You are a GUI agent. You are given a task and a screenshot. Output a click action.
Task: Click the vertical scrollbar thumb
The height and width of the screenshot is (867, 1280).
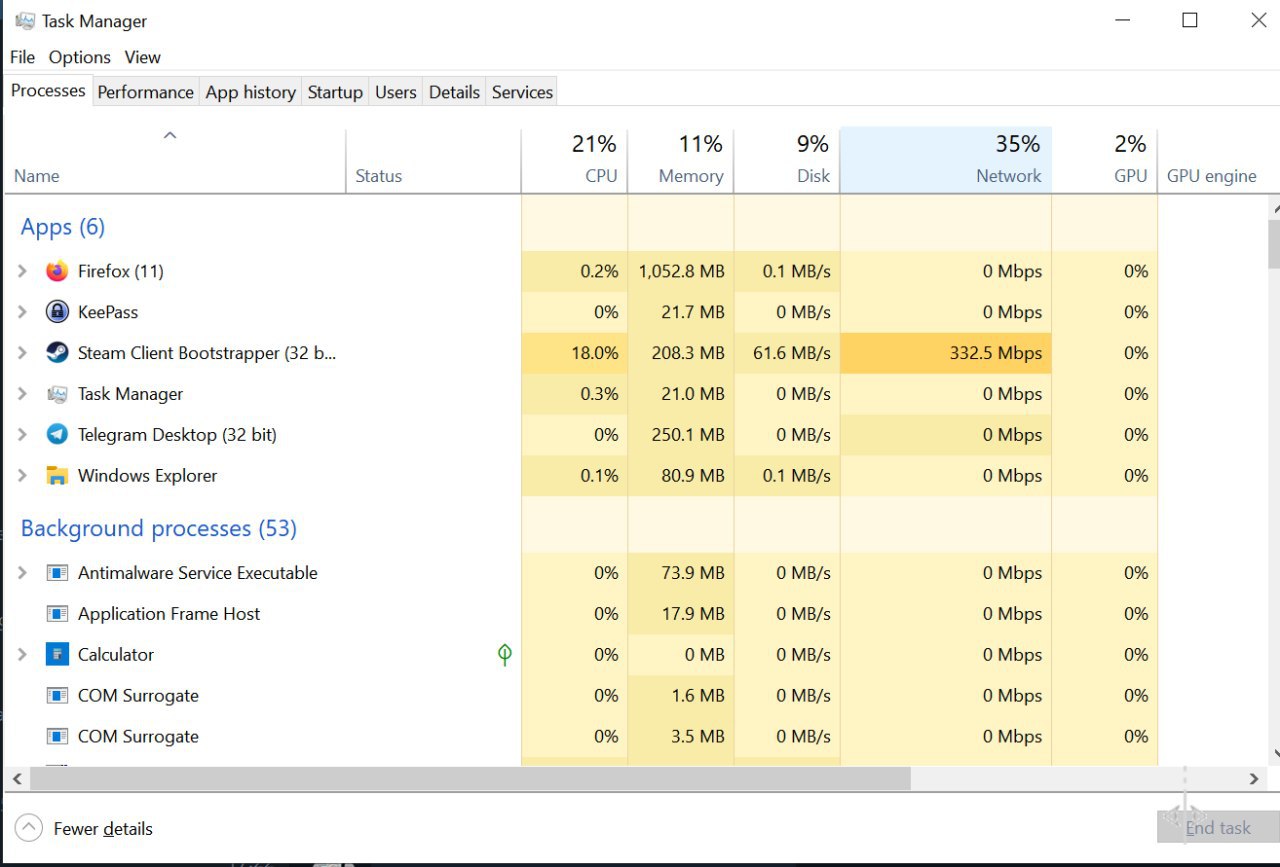click(1274, 244)
